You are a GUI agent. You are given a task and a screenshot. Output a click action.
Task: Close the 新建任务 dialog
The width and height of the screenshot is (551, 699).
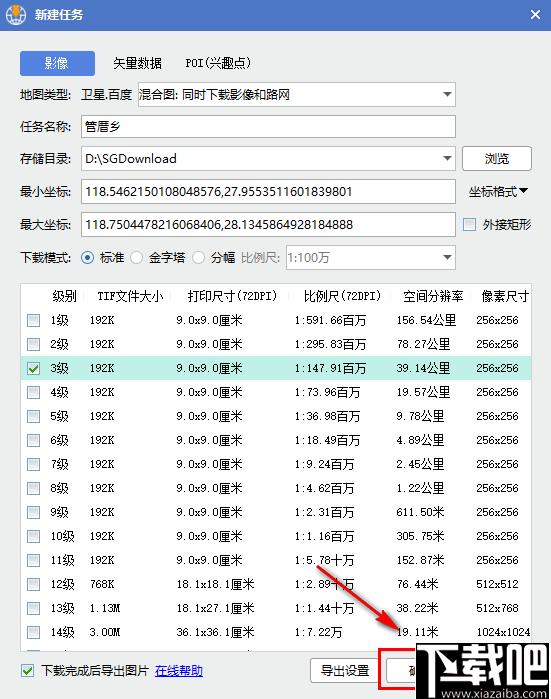coord(535,15)
